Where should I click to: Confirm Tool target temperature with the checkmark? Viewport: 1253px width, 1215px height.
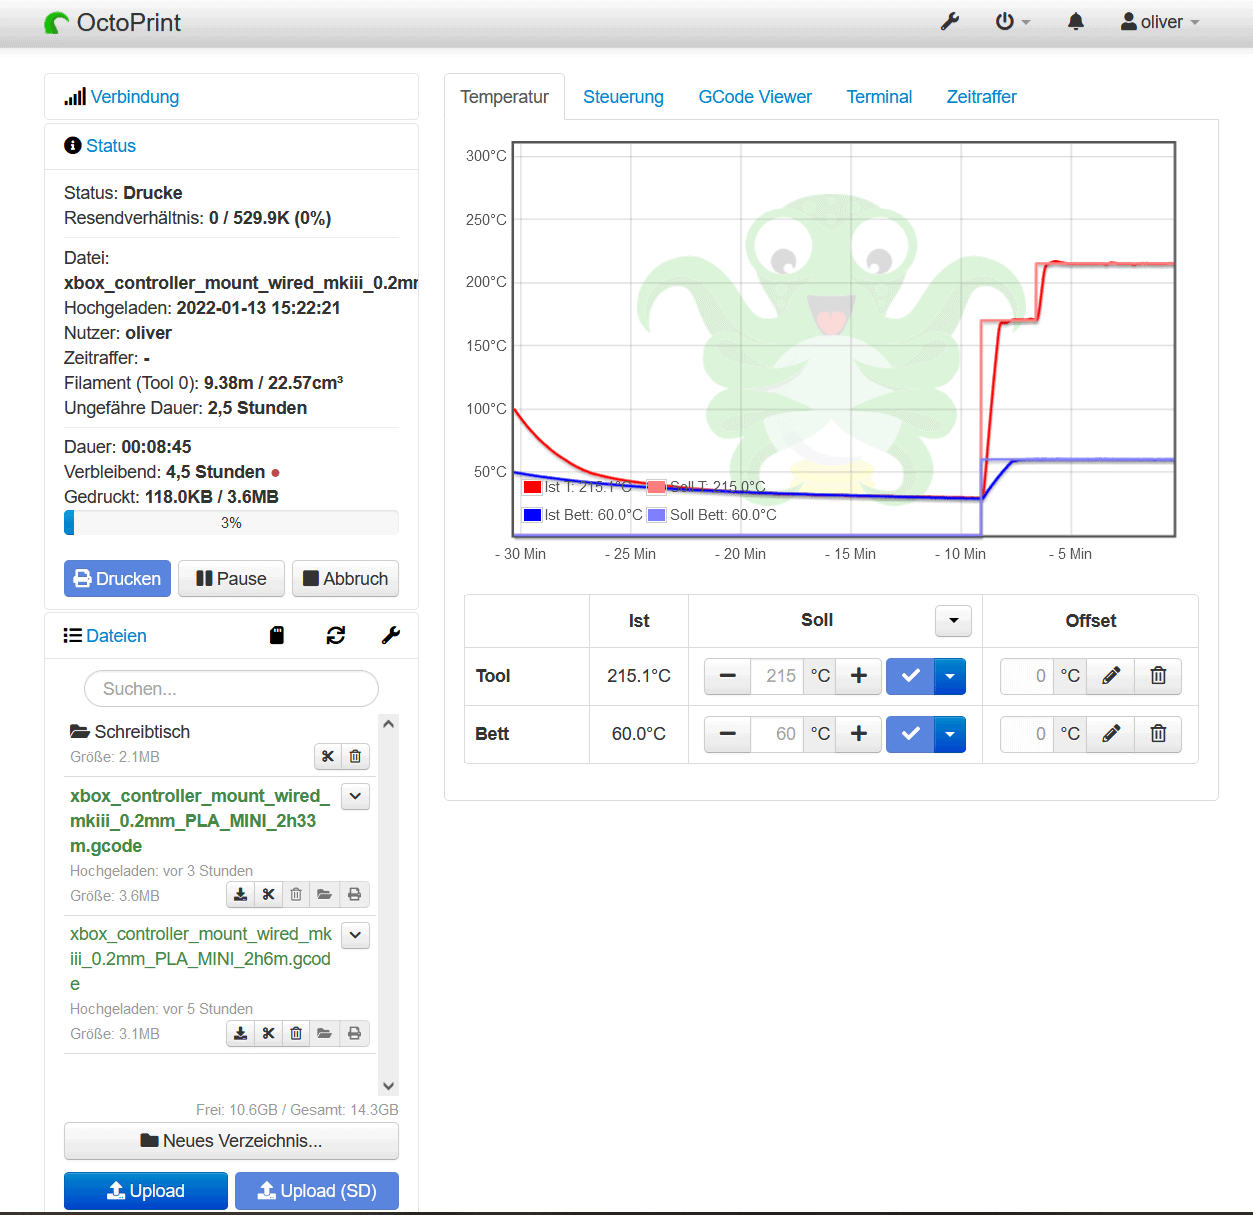click(x=909, y=676)
